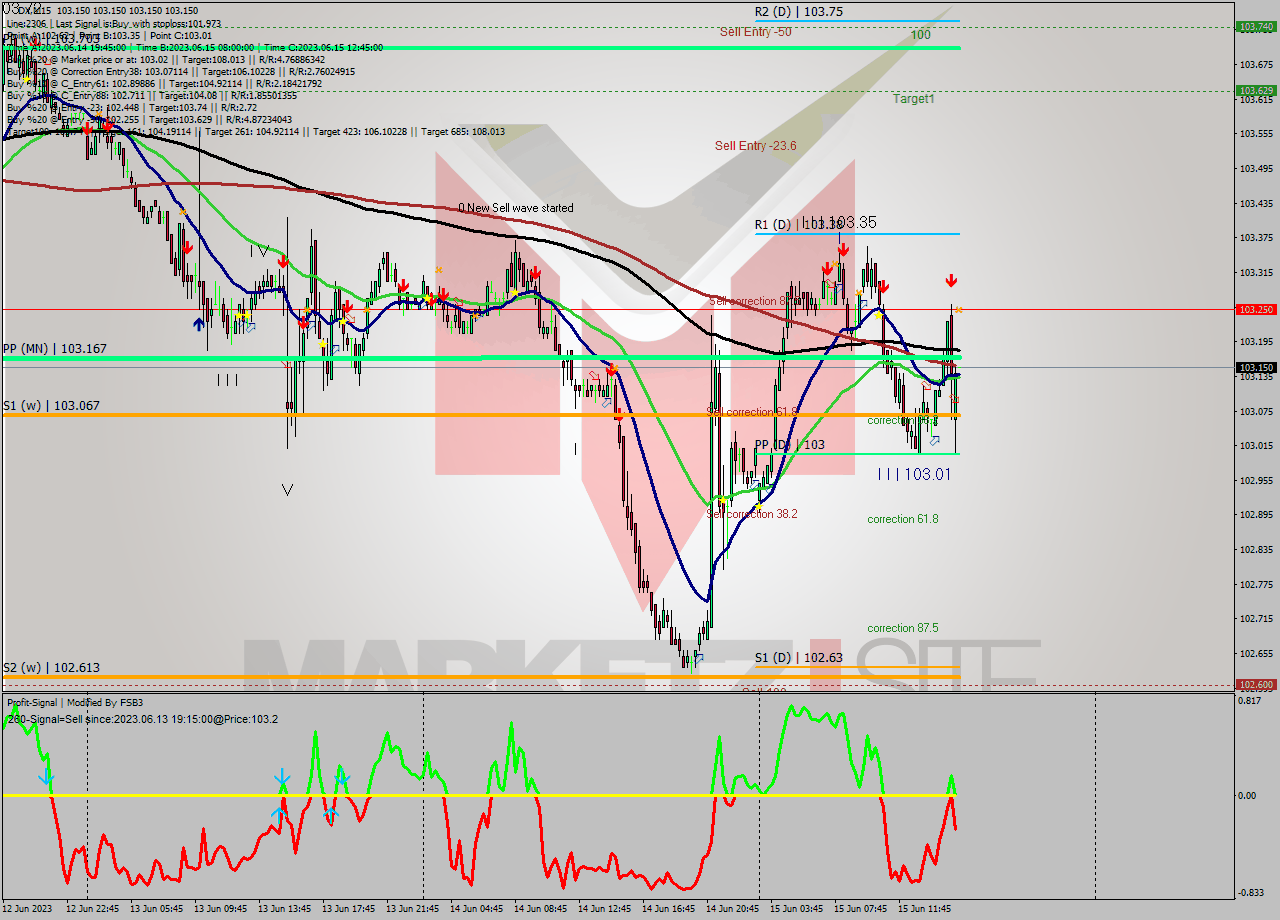Click the 103.495 price scale value
Image resolution: width=1280 pixels, height=920 pixels.
point(1256,168)
